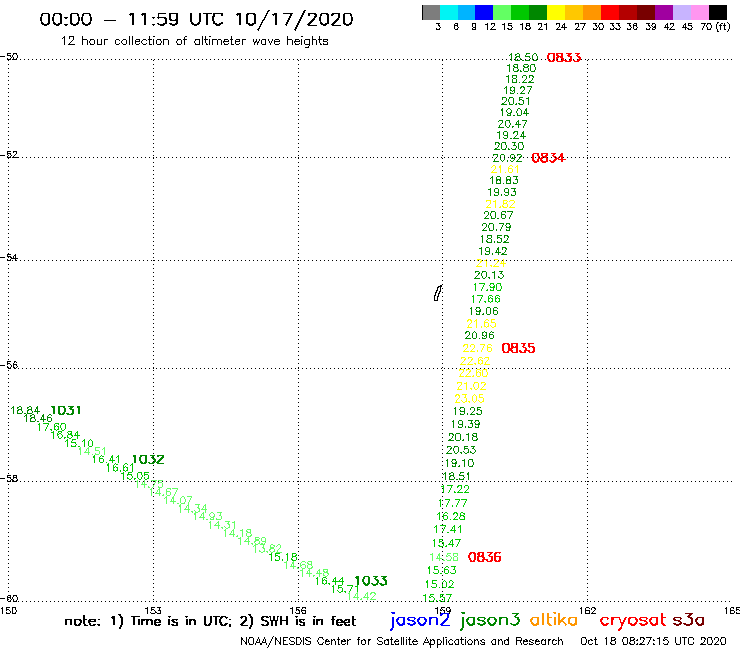Click the light green 15 ft swatch
Viewport: 740px width, 650px height.
pyautogui.click(x=502, y=12)
